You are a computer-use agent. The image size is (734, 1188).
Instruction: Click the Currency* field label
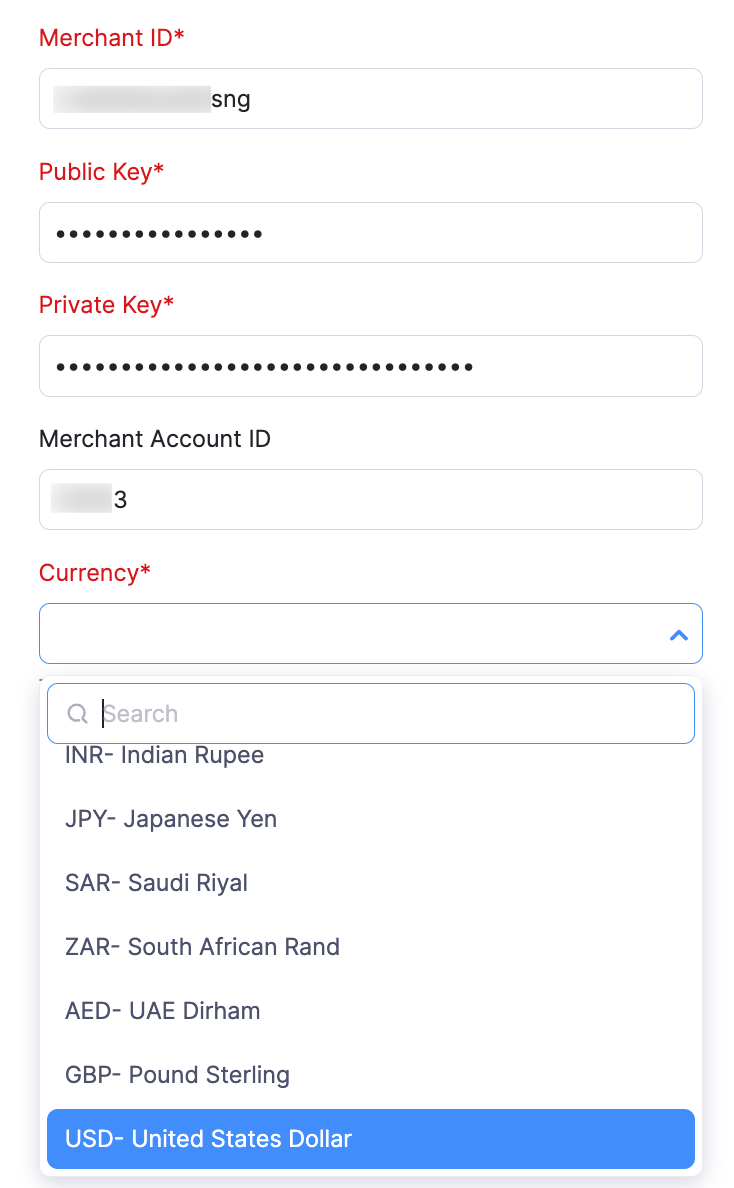click(95, 573)
